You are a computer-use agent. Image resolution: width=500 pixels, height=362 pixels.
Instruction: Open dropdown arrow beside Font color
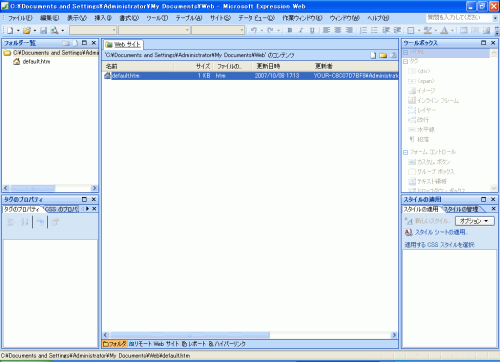pyautogui.click(x=452, y=31)
